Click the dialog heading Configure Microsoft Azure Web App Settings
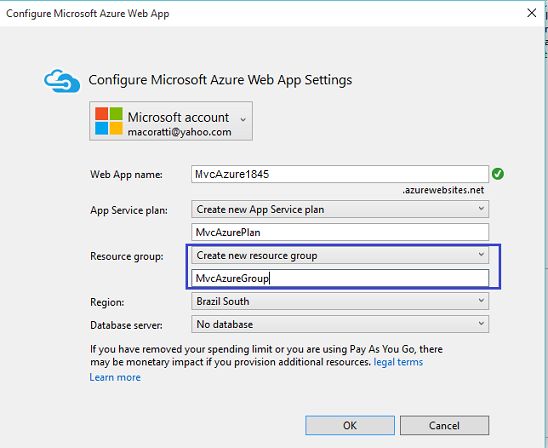 coord(220,80)
